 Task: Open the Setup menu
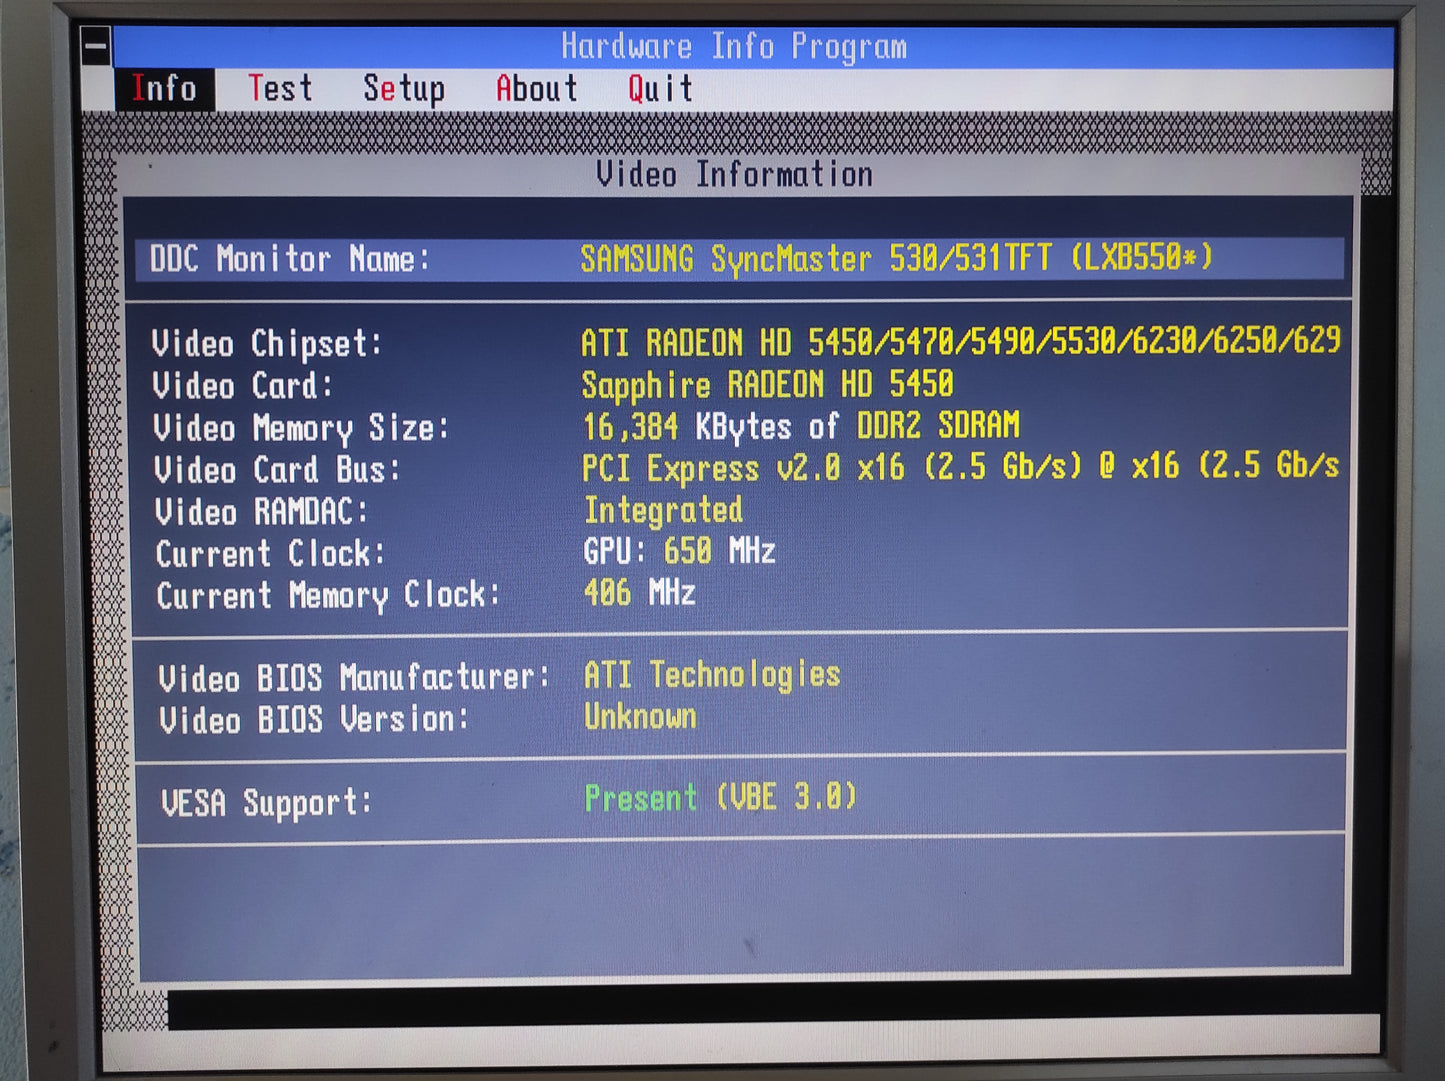point(403,89)
